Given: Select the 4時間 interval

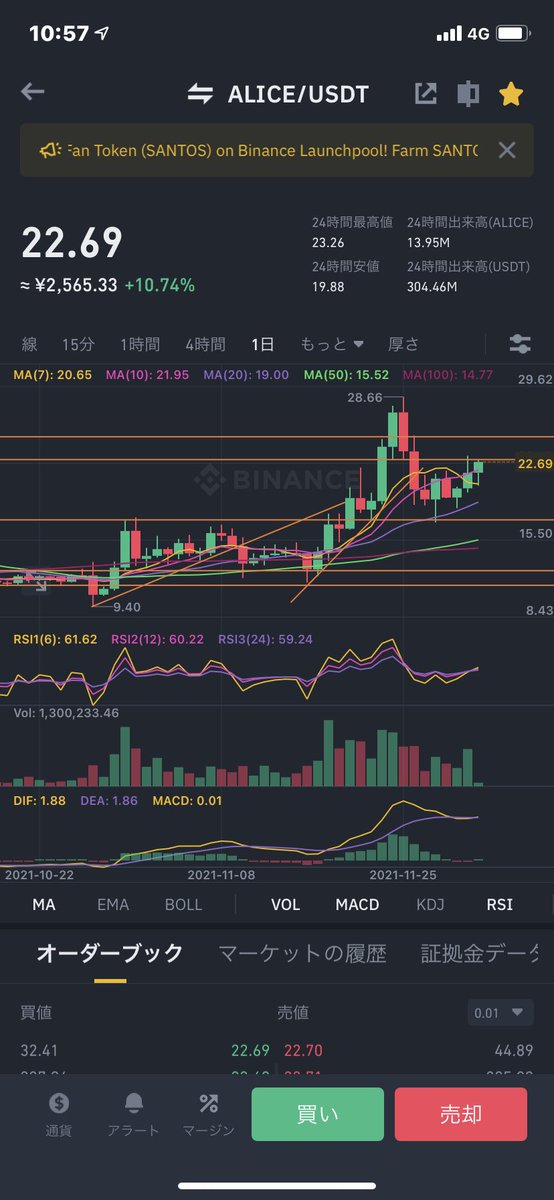Looking at the screenshot, I should point(205,344).
